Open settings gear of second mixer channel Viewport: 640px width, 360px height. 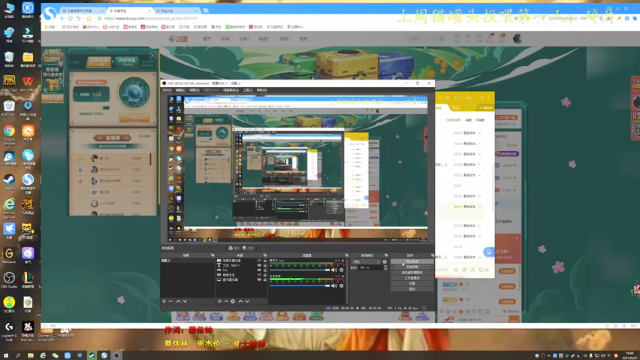(341, 286)
